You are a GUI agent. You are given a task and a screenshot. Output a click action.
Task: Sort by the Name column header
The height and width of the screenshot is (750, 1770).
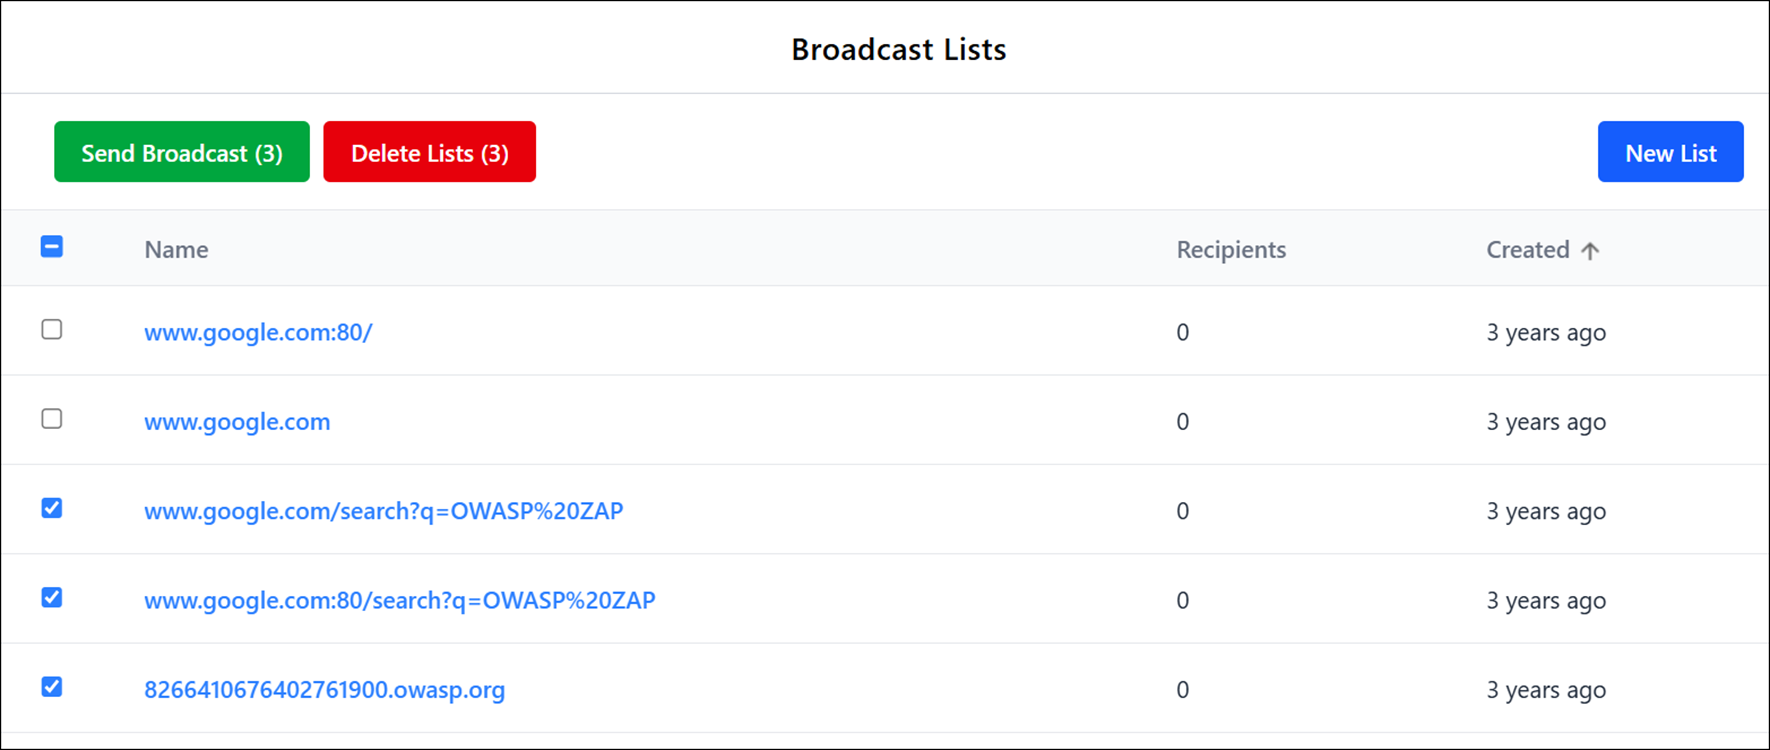pyautogui.click(x=176, y=249)
